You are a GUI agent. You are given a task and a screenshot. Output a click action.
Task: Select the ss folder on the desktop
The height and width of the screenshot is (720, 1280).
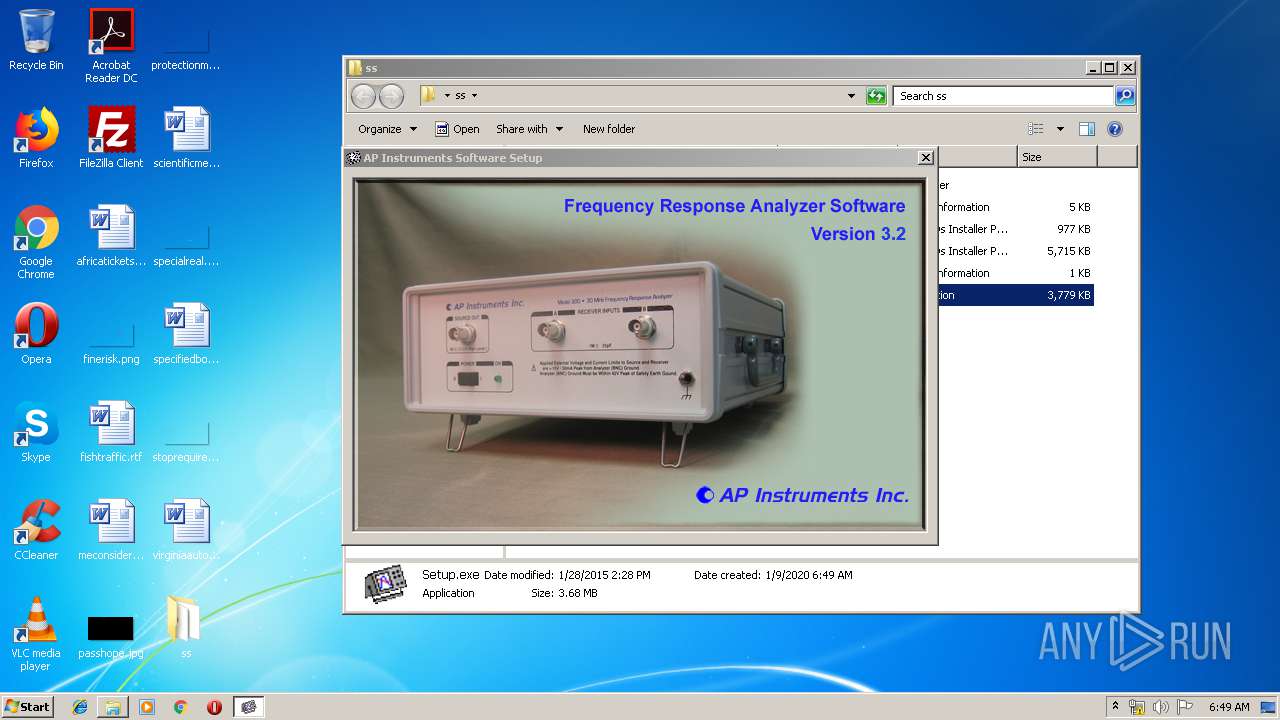tap(186, 626)
